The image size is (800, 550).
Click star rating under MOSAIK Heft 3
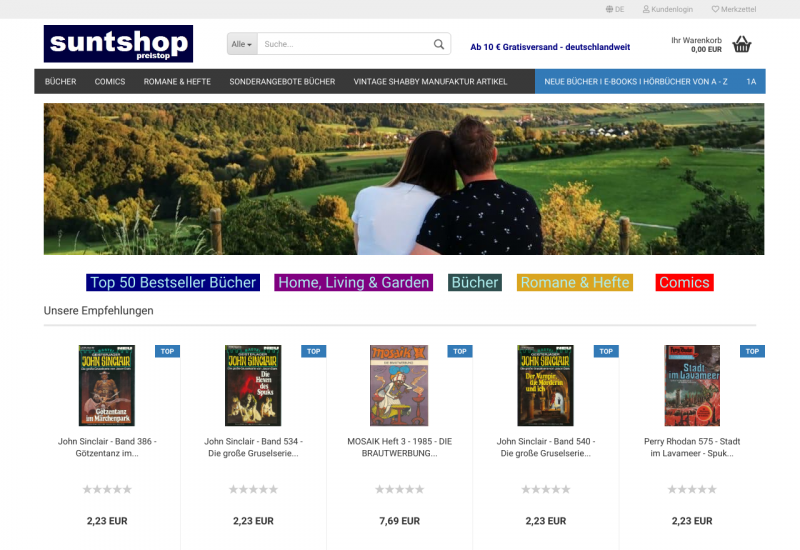click(x=399, y=489)
